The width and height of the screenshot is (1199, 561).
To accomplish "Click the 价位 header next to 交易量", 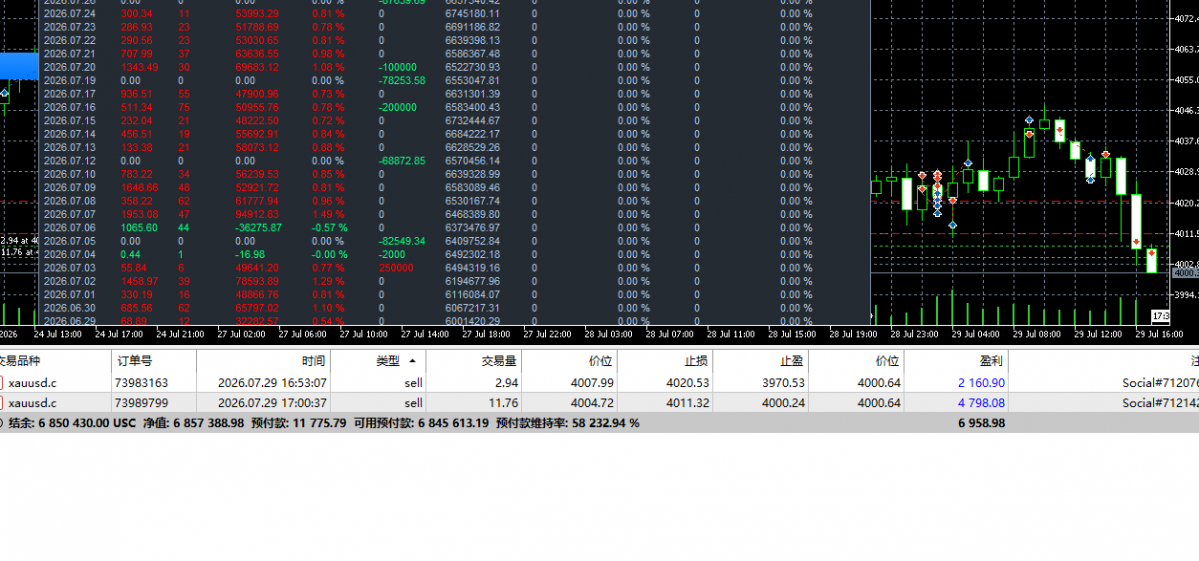I will (600, 362).
